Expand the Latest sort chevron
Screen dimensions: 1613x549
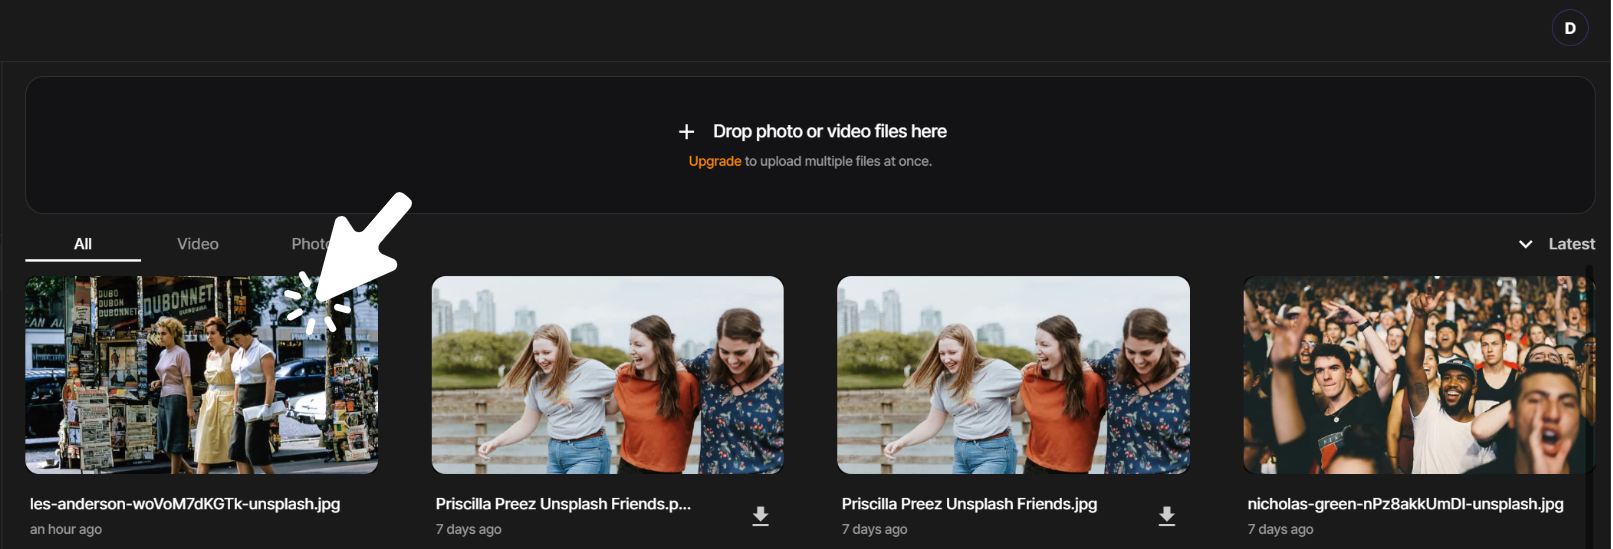(x=1525, y=244)
